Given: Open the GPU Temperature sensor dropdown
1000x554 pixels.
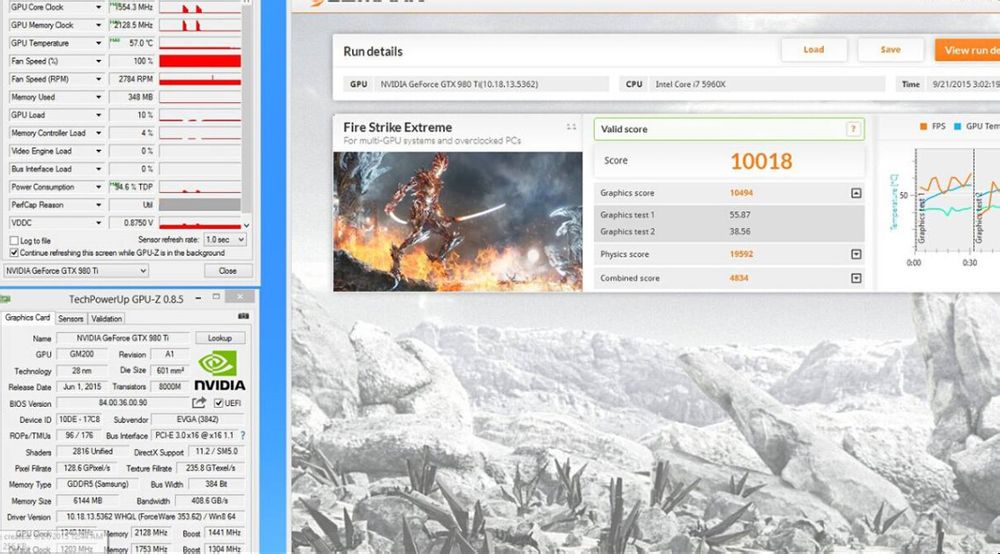Looking at the screenshot, I should [98, 43].
